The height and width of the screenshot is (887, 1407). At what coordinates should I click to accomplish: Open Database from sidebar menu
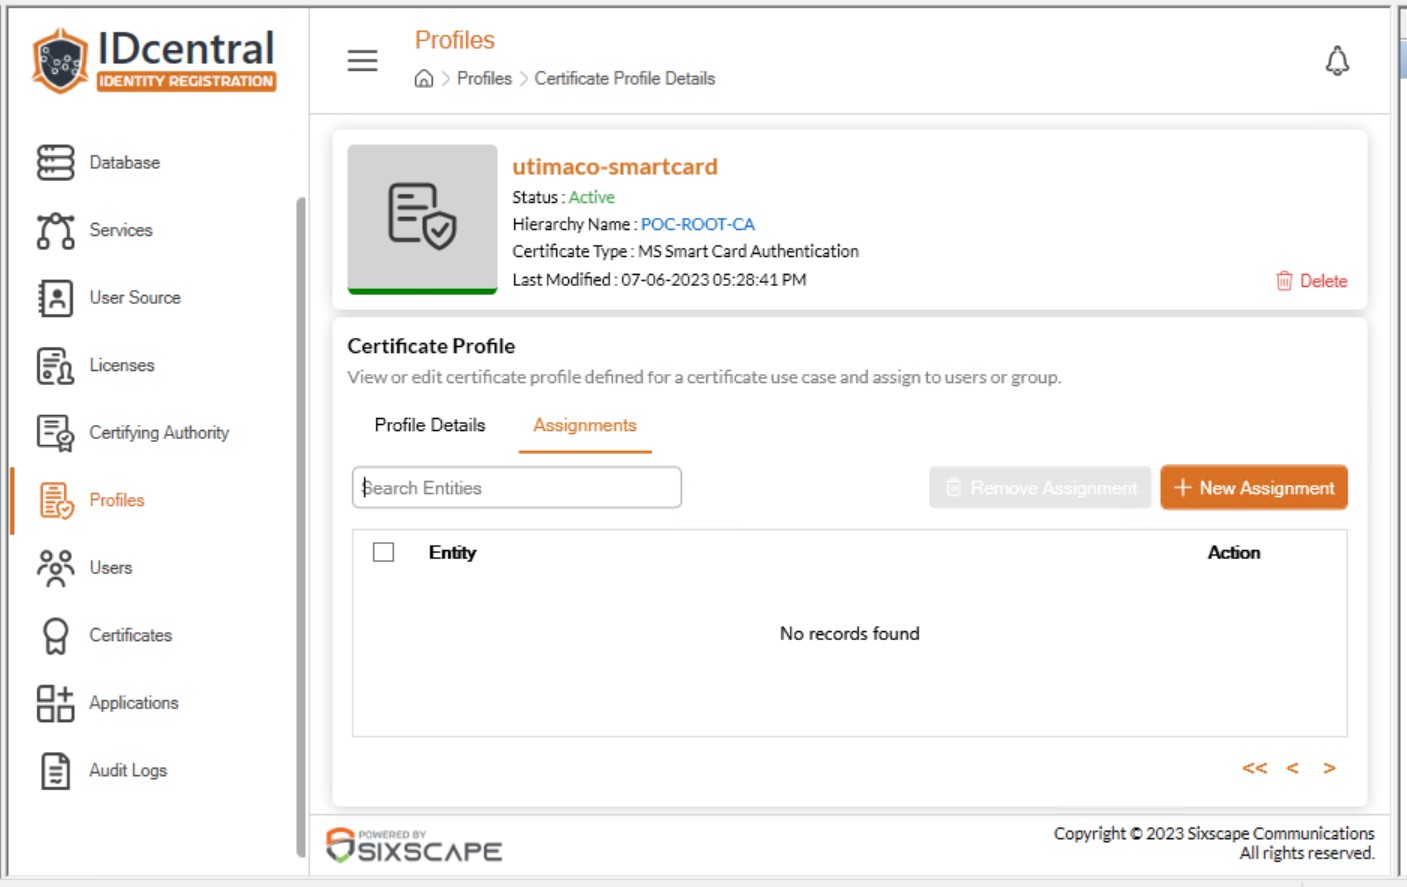(125, 162)
